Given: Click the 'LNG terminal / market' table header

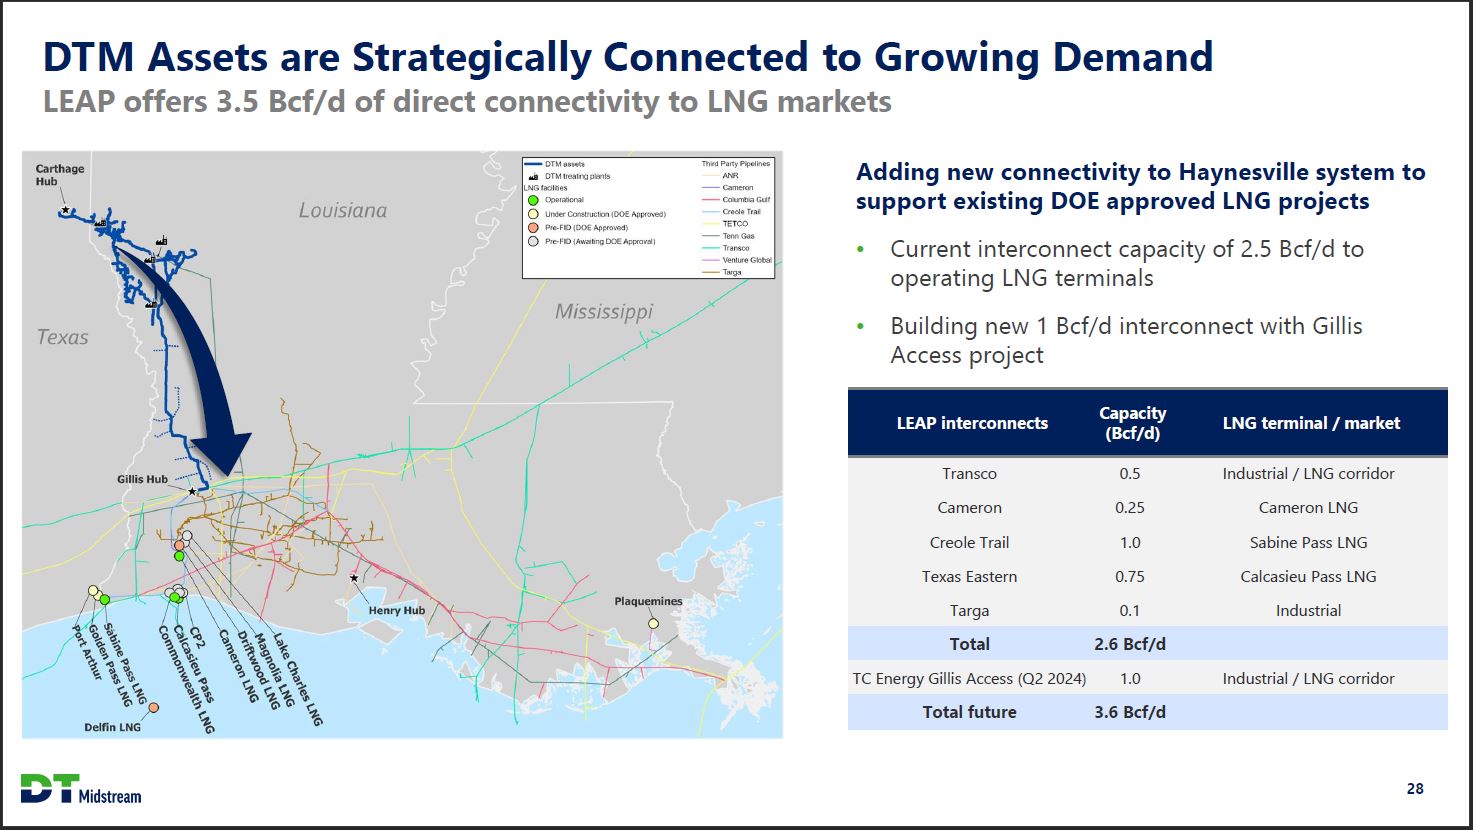Looking at the screenshot, I should point(1311,423).
